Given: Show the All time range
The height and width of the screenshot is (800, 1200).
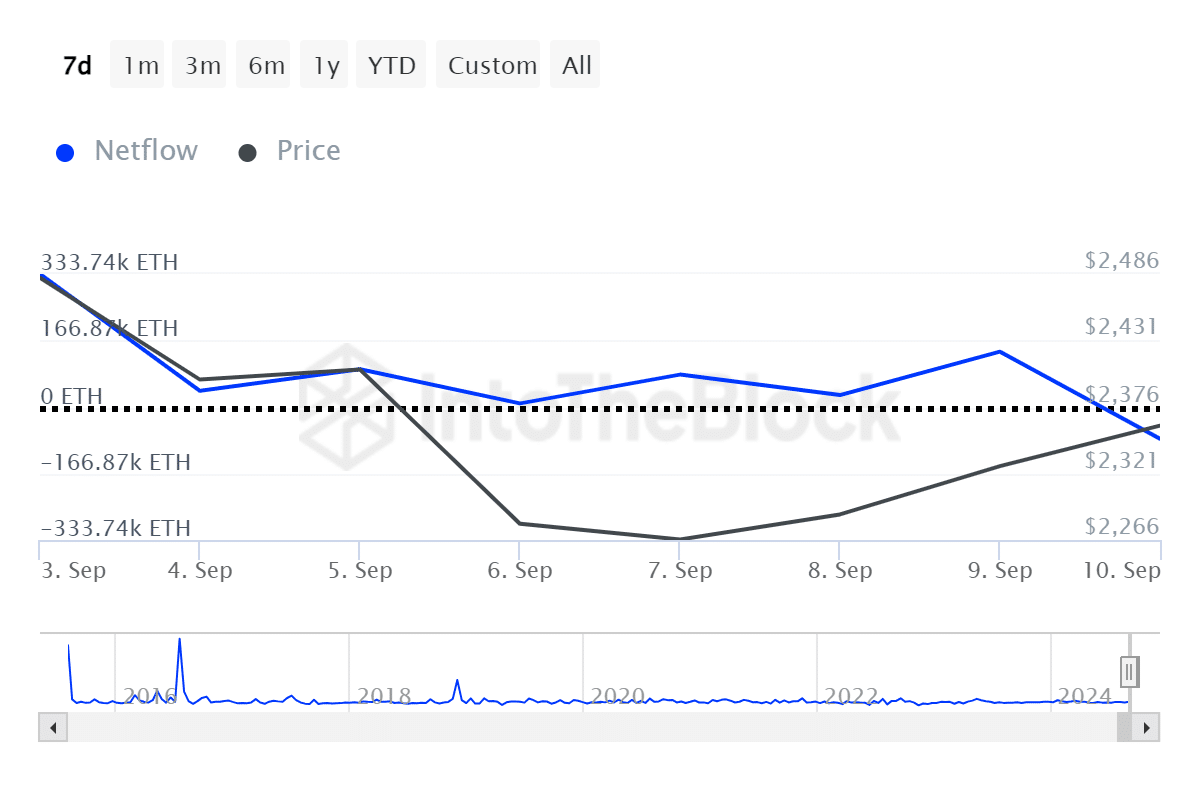Looking at the screenshot, I should point(577,65).
